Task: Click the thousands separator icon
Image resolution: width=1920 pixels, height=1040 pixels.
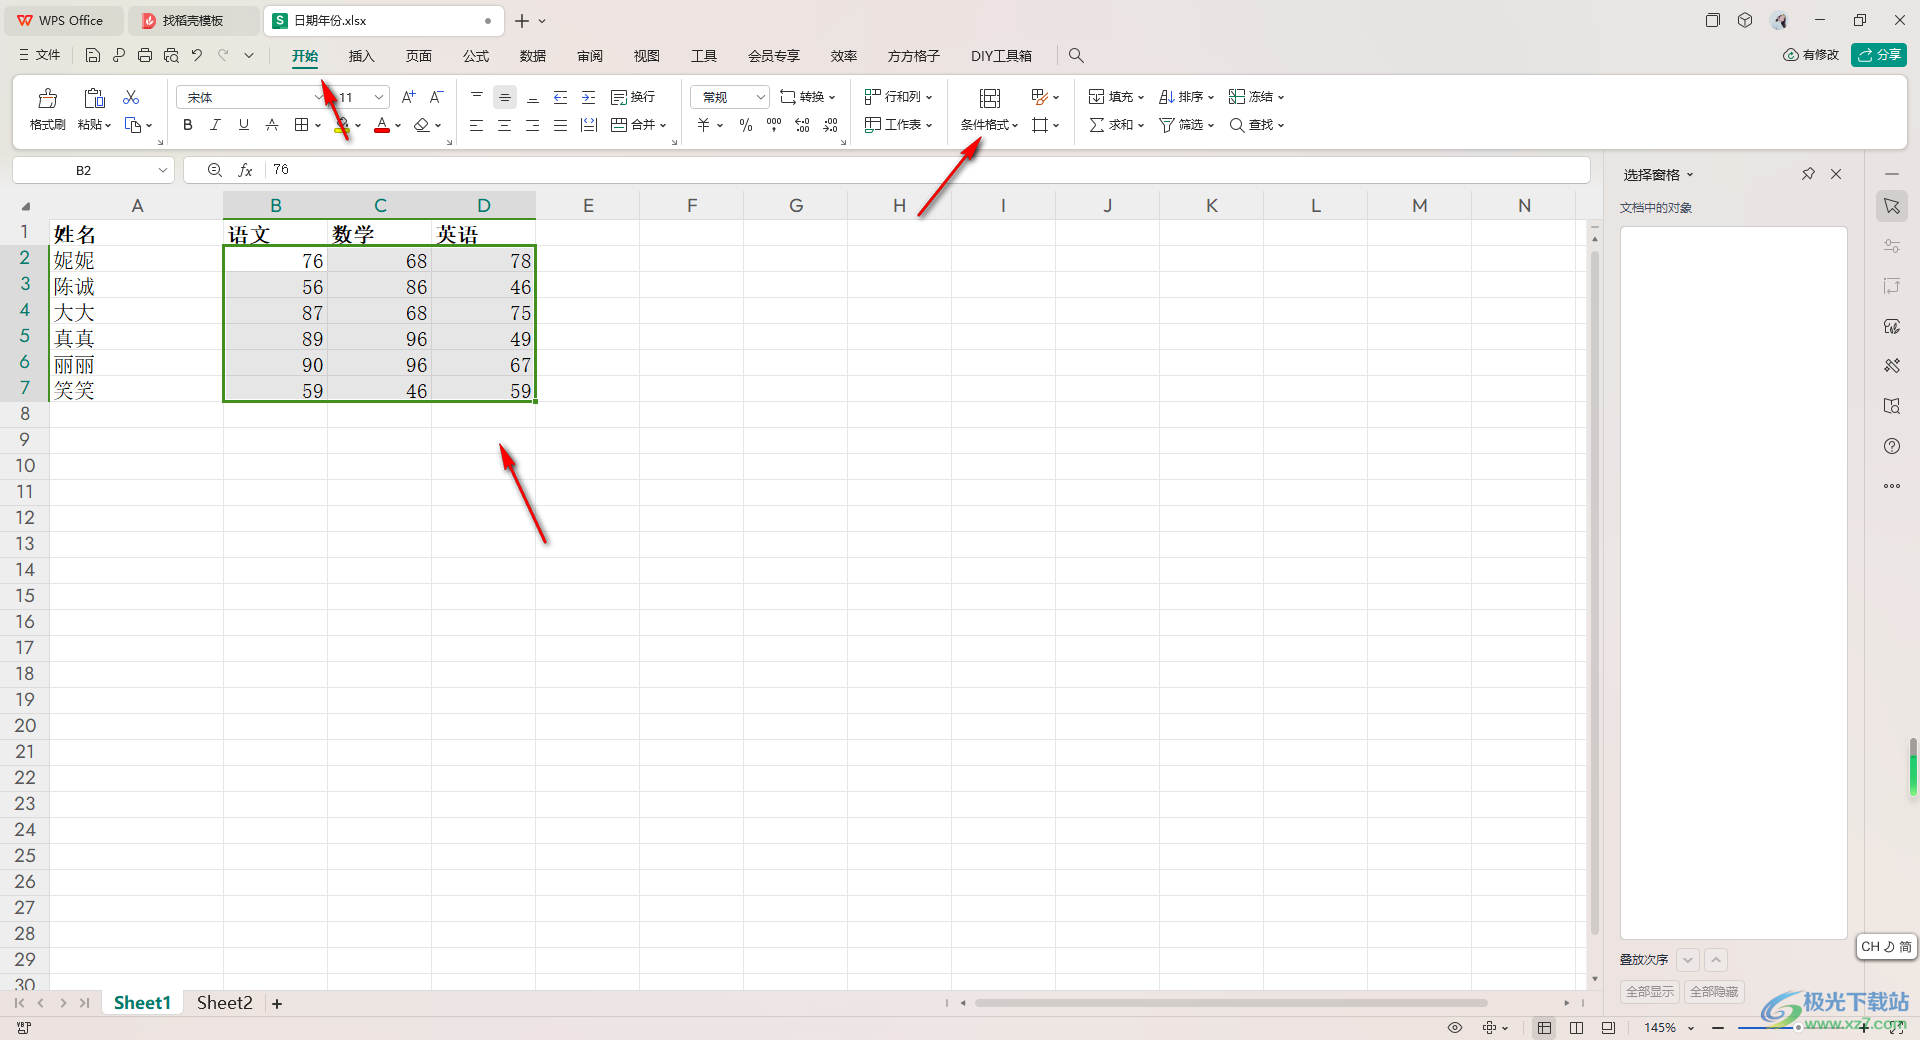Action: pos(774,125)
